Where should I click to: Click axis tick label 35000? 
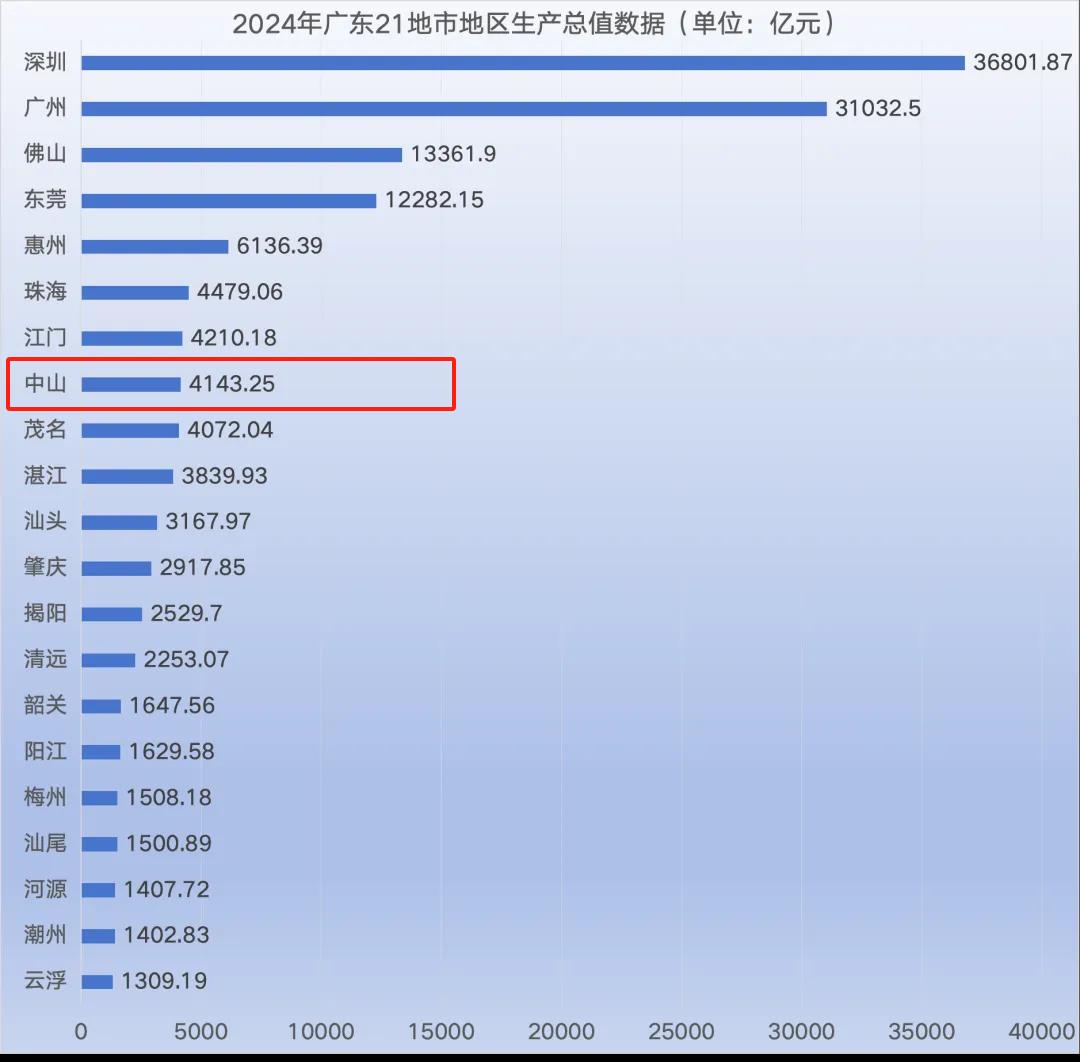[x=922, y=1031]
